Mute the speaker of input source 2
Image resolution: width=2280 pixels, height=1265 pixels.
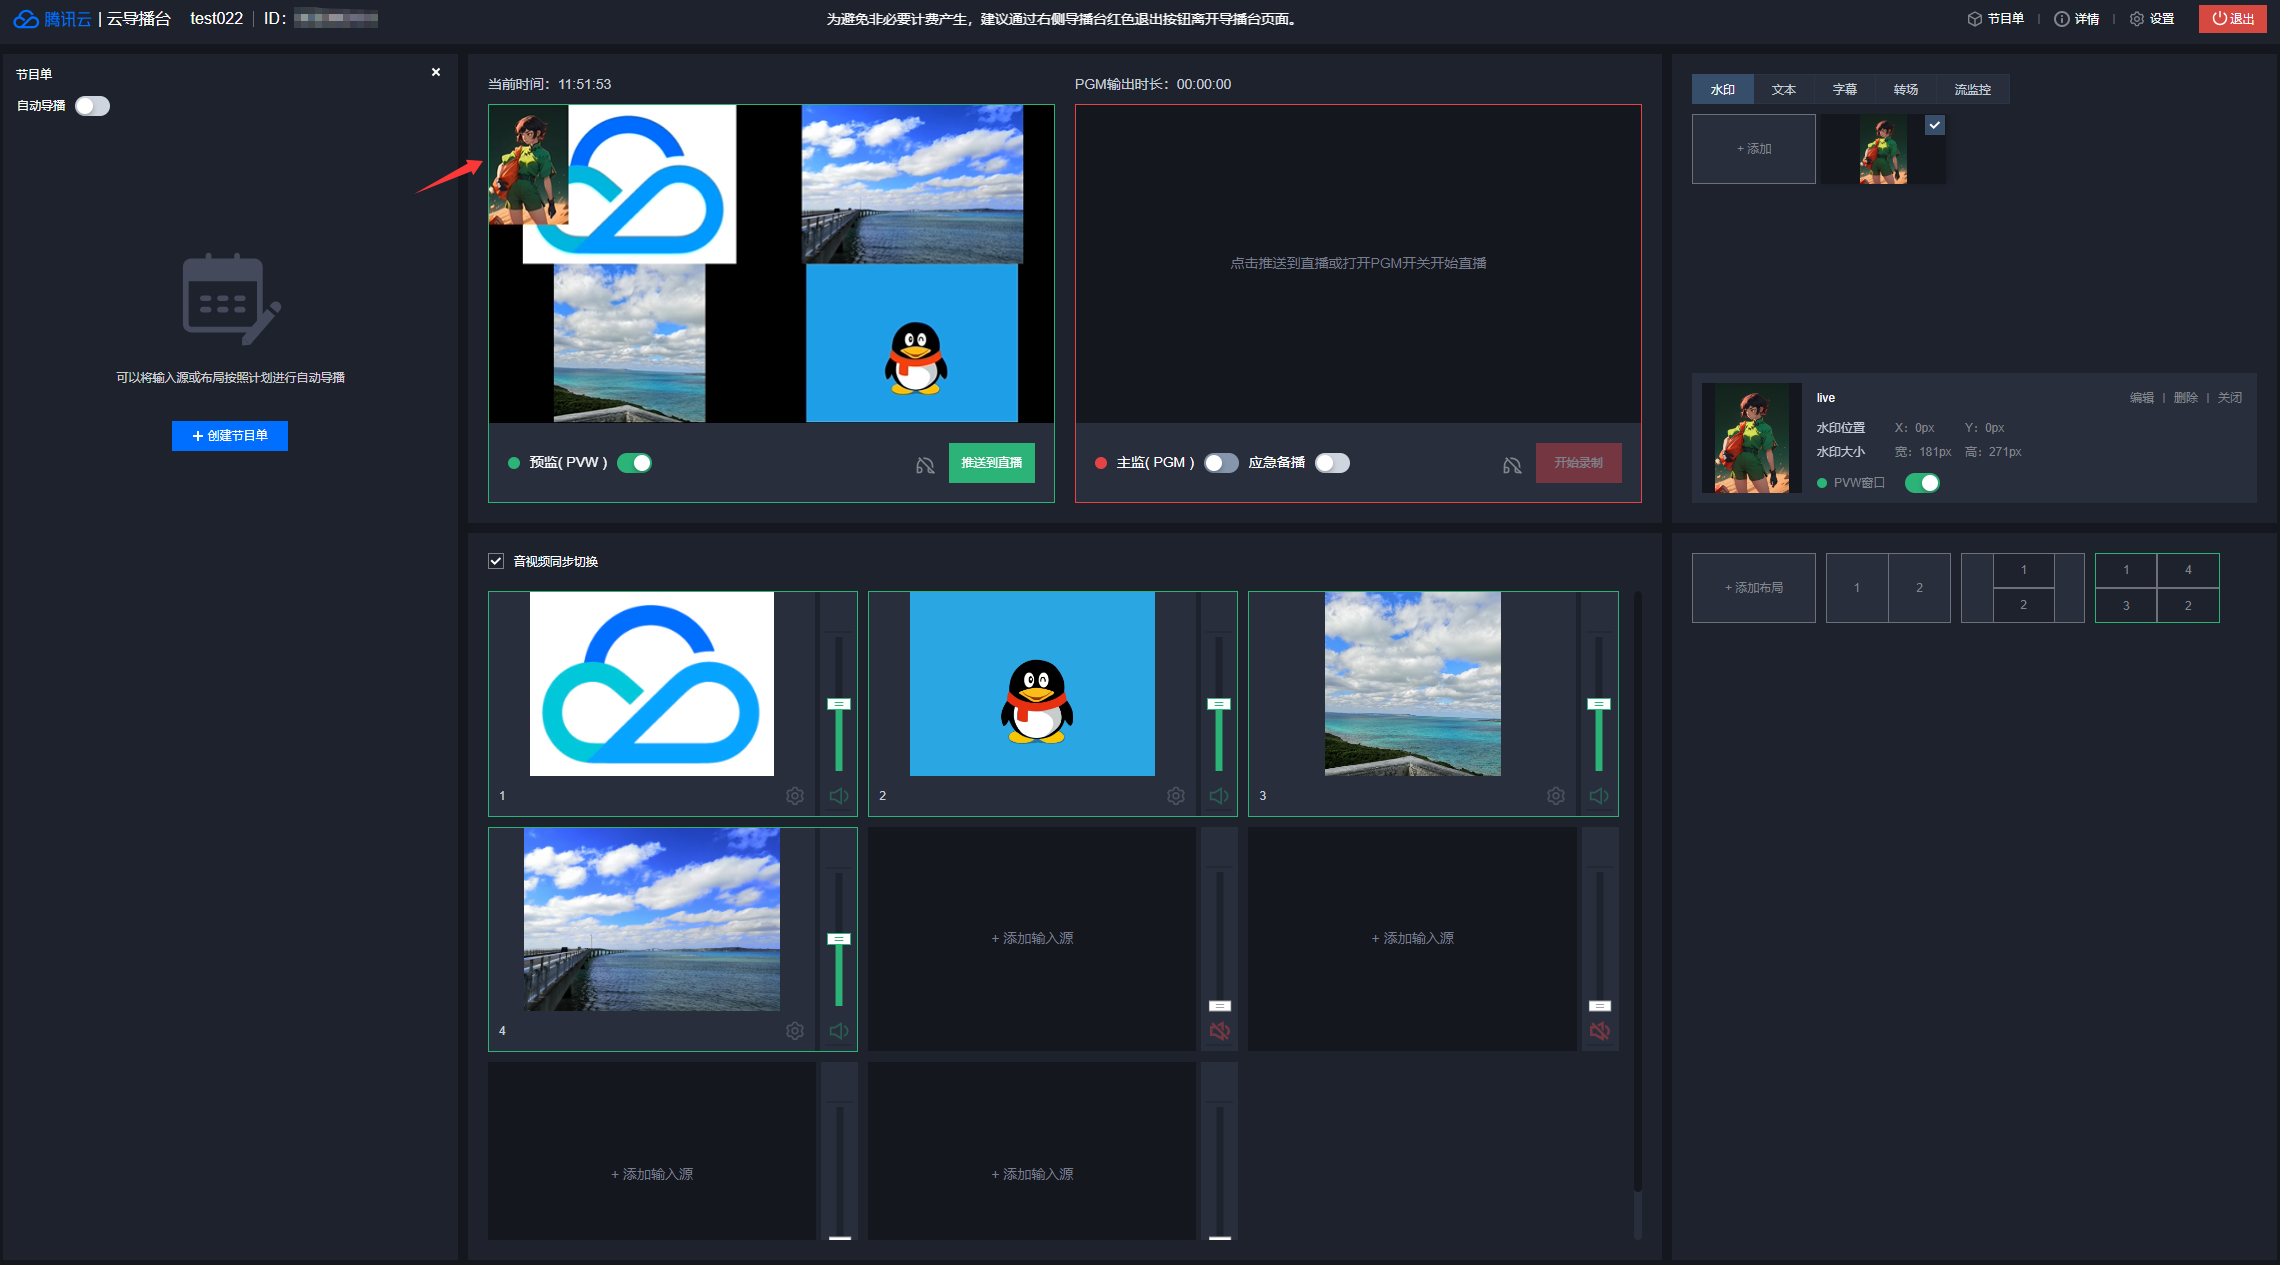pyautogui.click(x=1218, y=796)
